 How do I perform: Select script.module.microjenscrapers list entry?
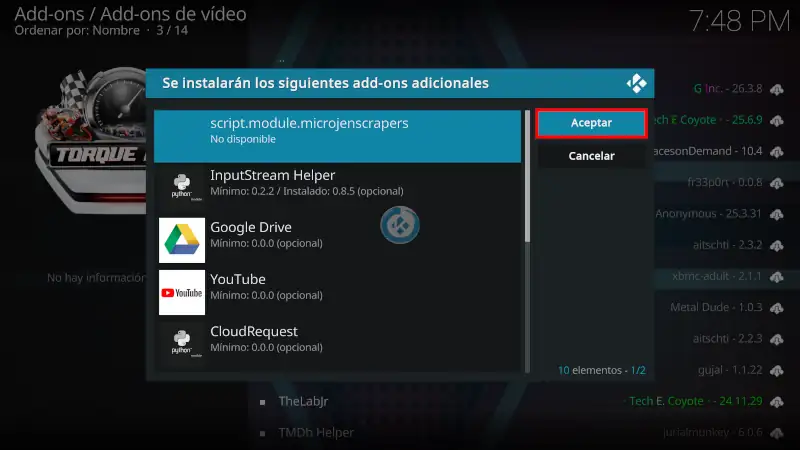click(x=337, y=136)
